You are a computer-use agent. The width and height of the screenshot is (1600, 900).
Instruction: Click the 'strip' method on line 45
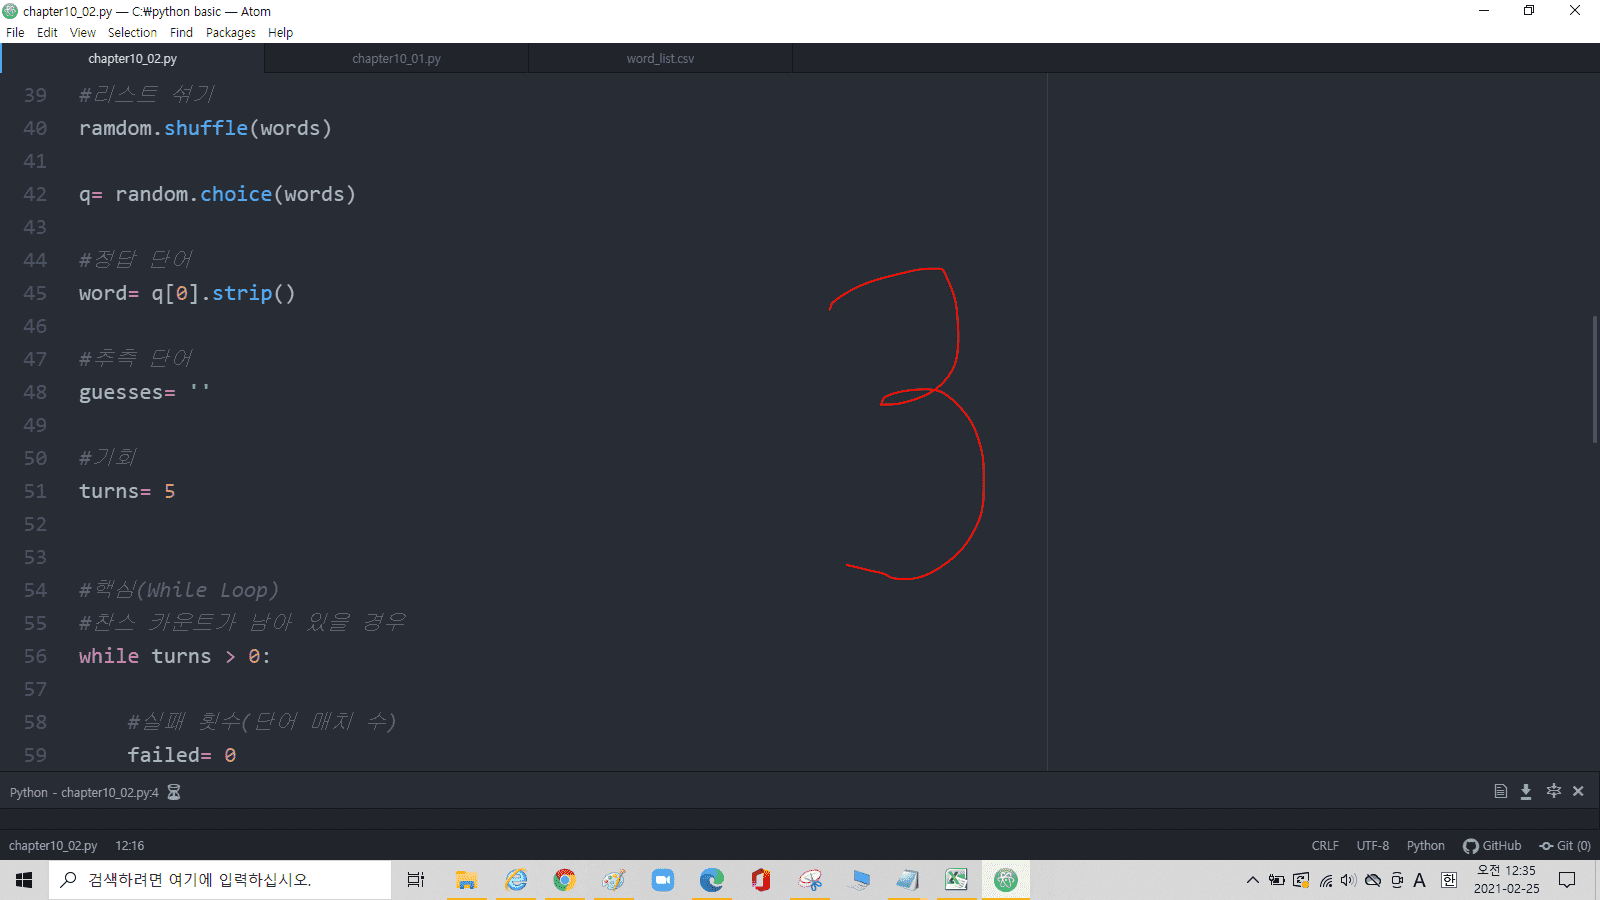tap(242, 293)
